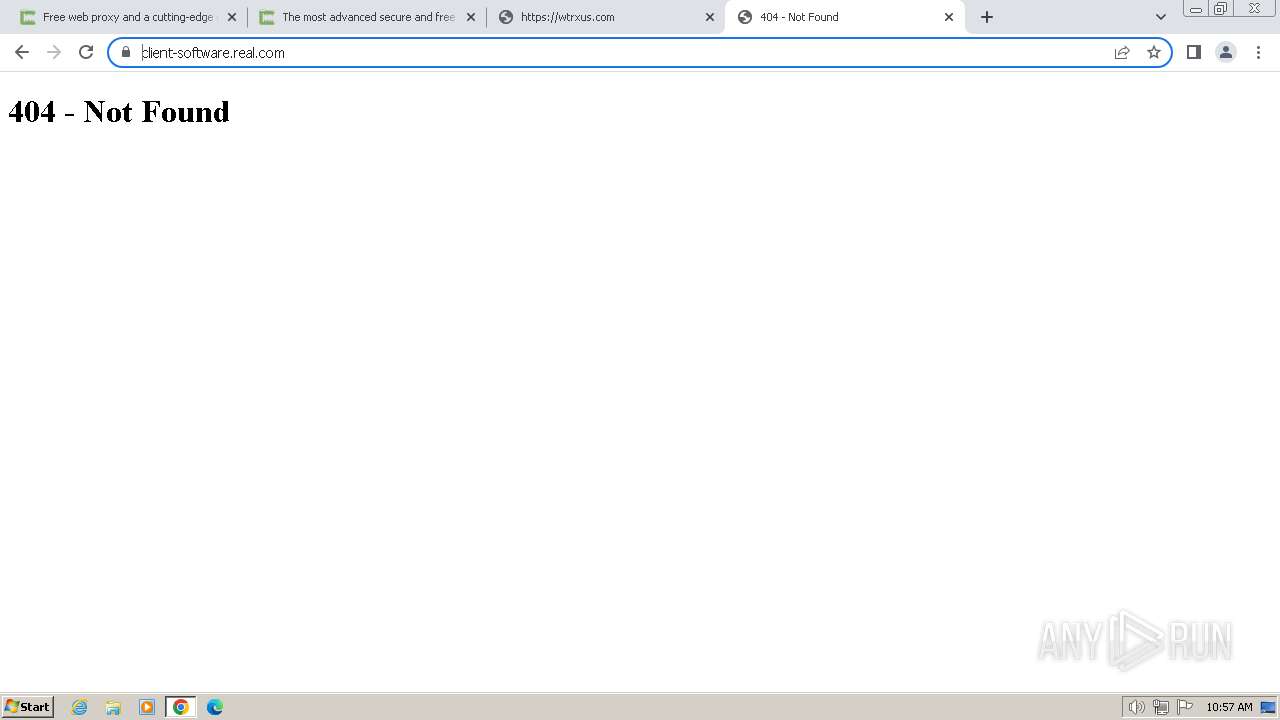Screen dimensions: 1280x720
Task: Close the Free web proxy tab
Action: click(232, 17)
